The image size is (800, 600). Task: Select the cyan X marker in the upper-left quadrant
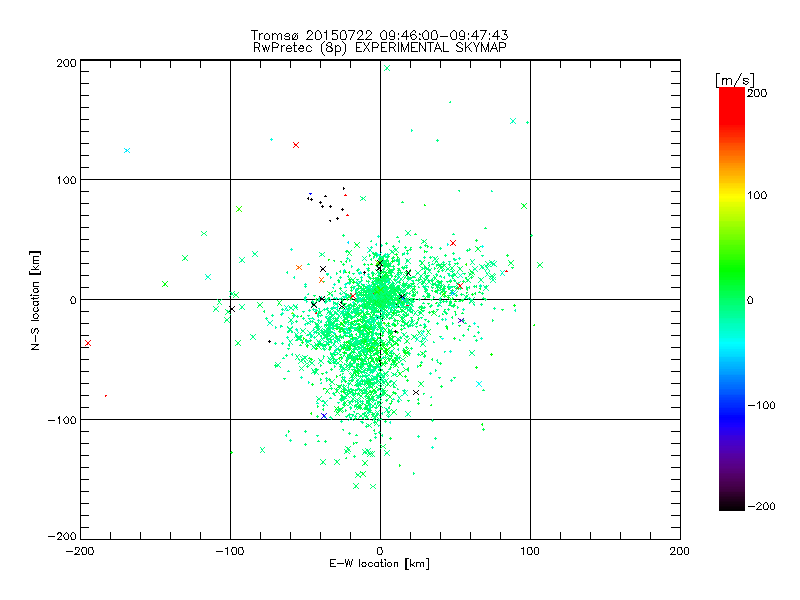[127, 151]
